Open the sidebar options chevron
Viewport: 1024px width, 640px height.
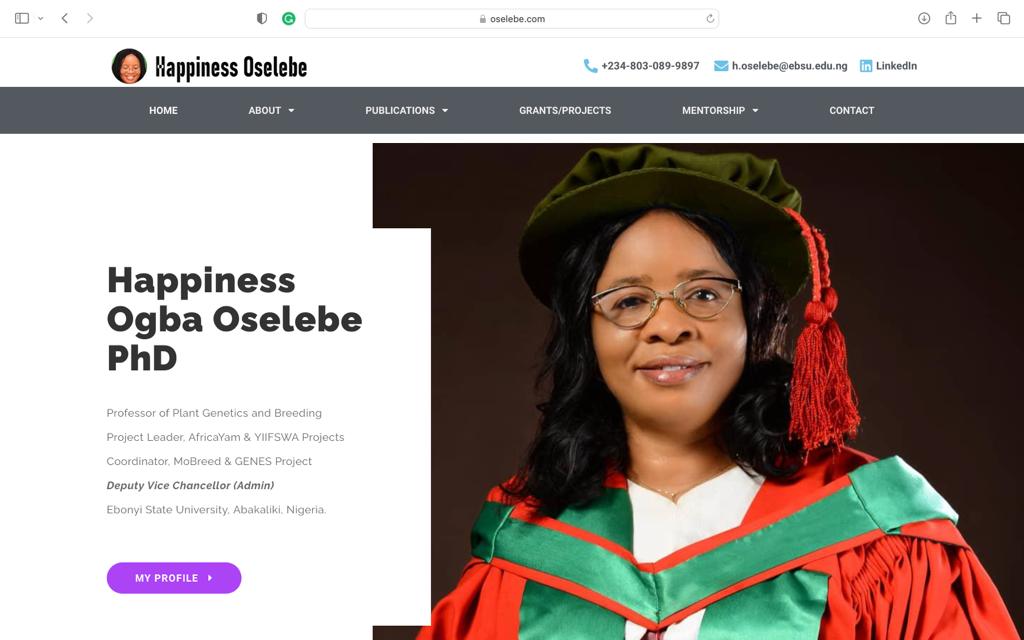pos(41,18)
